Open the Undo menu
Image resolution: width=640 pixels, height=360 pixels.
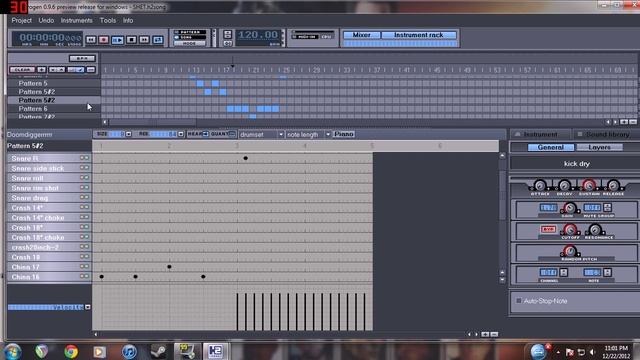[x=46, y=20]
